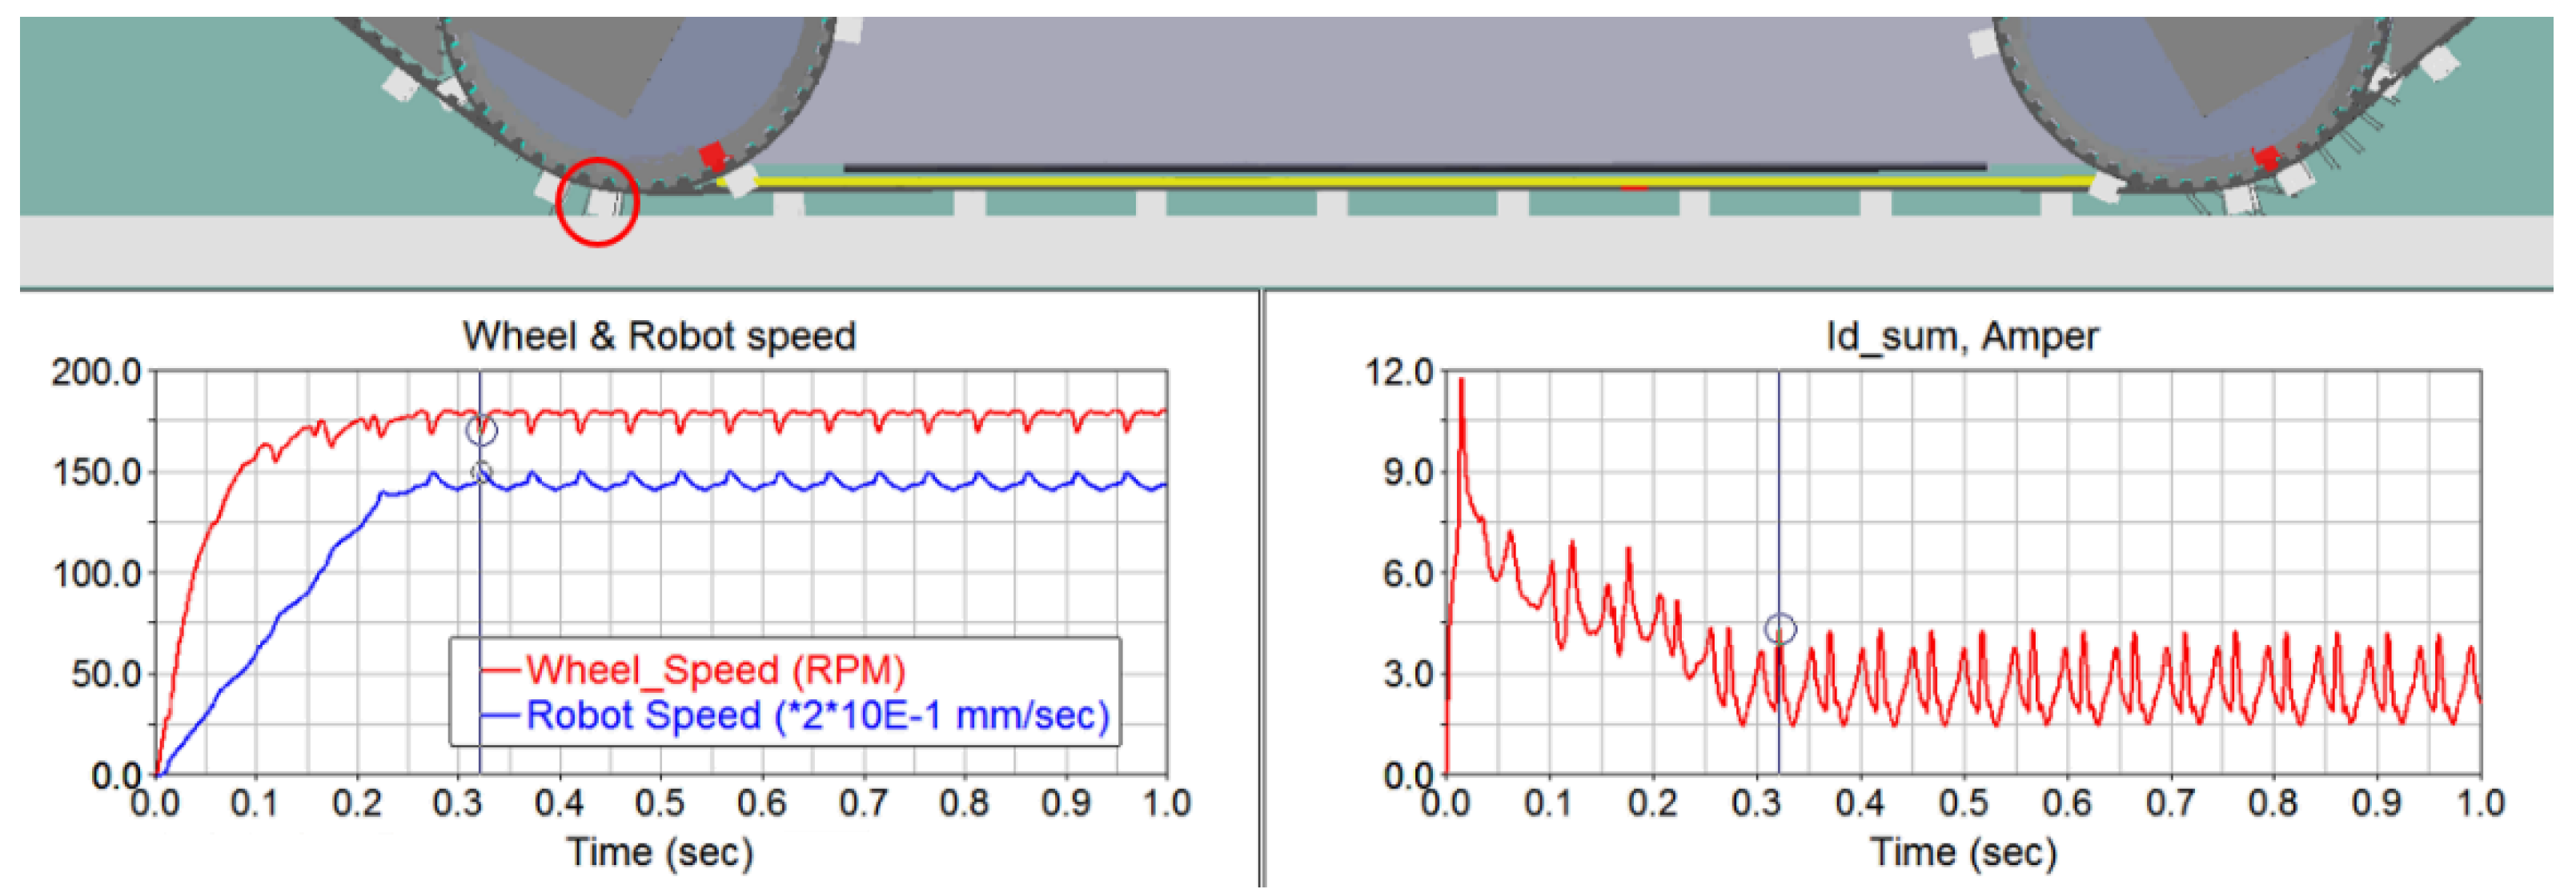Screen dimensions: 2576x893
Task: Click Time (sec) label under speed plot
Action: [x=660, y=852]
